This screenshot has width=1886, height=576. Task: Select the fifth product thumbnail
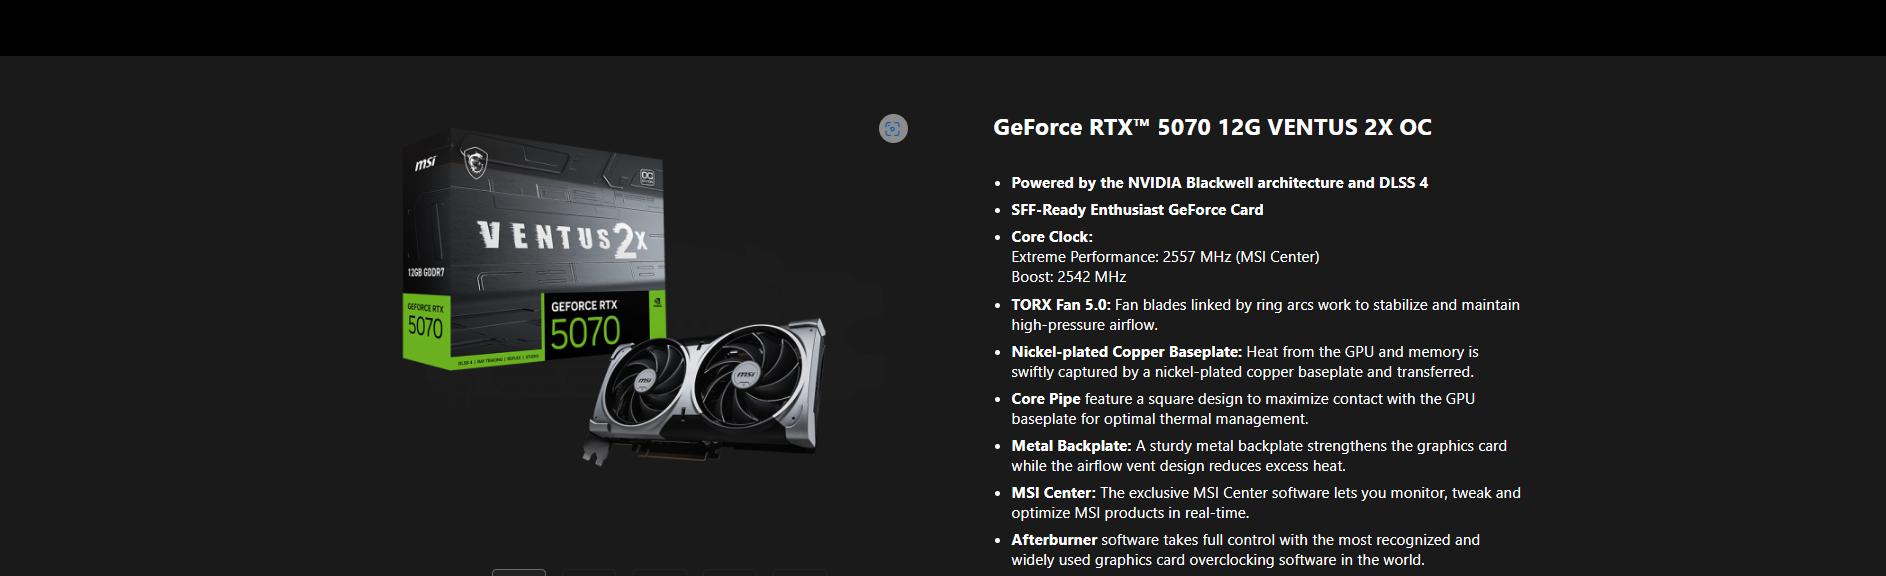(x=799, y=573)
